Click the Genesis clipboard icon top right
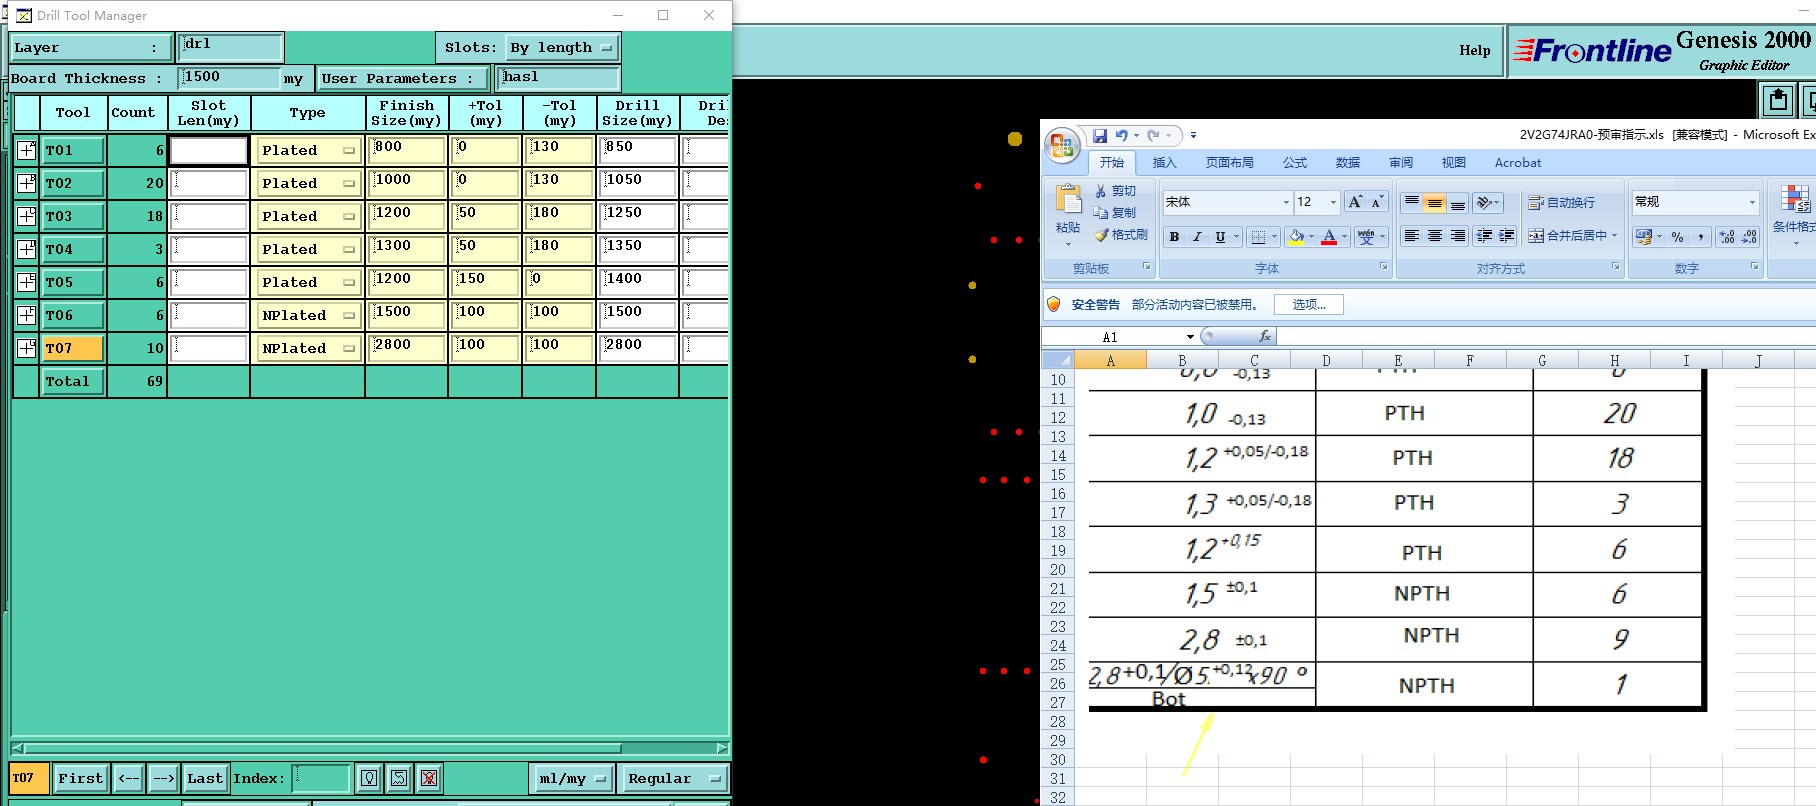 click(x=1778, y=100)
